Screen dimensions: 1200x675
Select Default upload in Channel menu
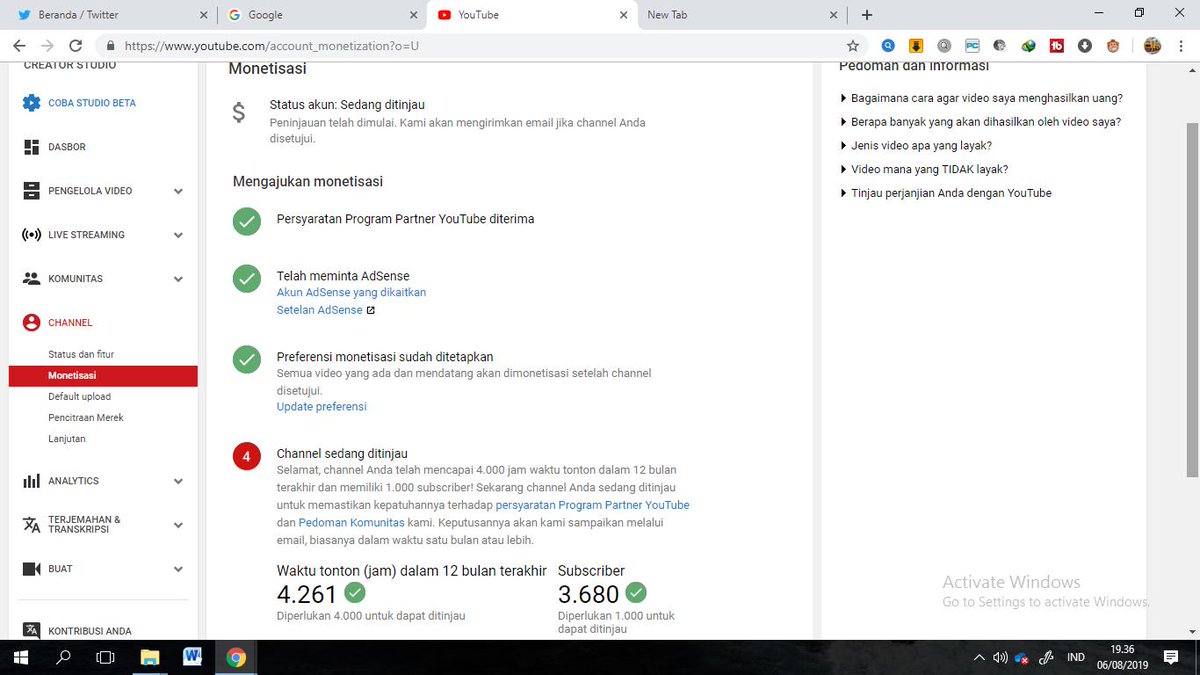(80, 397)
